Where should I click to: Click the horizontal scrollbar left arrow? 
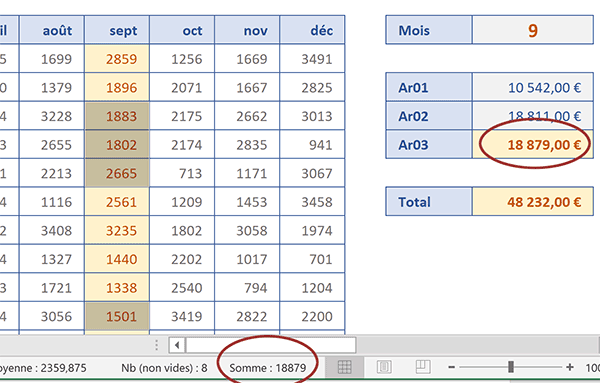pos(177,346)
